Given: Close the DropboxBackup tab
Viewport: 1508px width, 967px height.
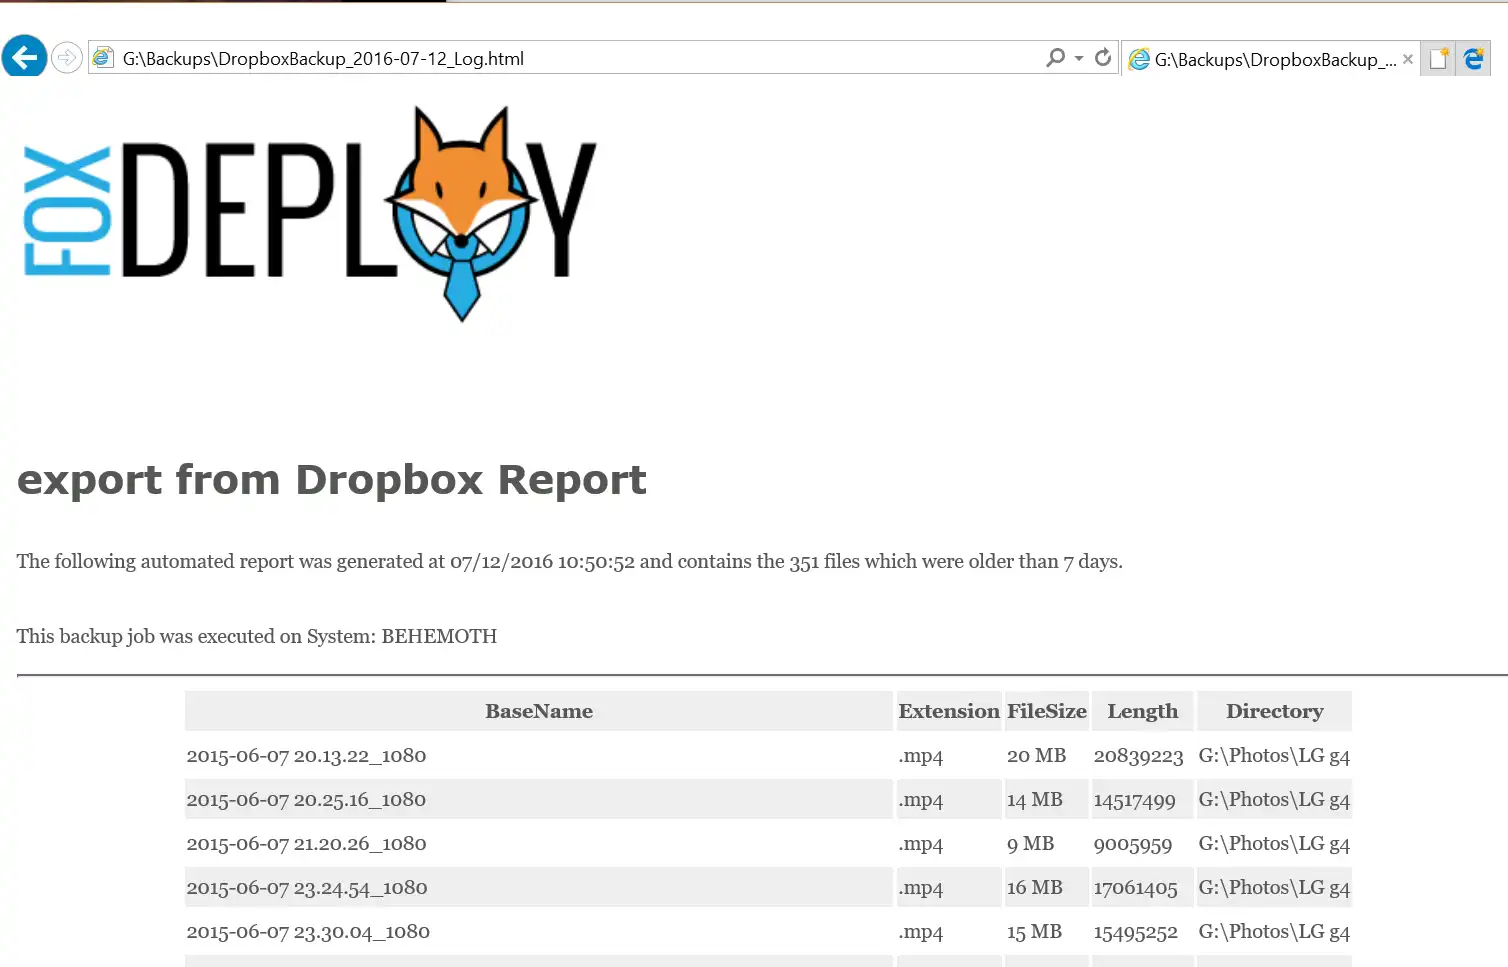Looking at the screenshot, I should (1408, 59).
